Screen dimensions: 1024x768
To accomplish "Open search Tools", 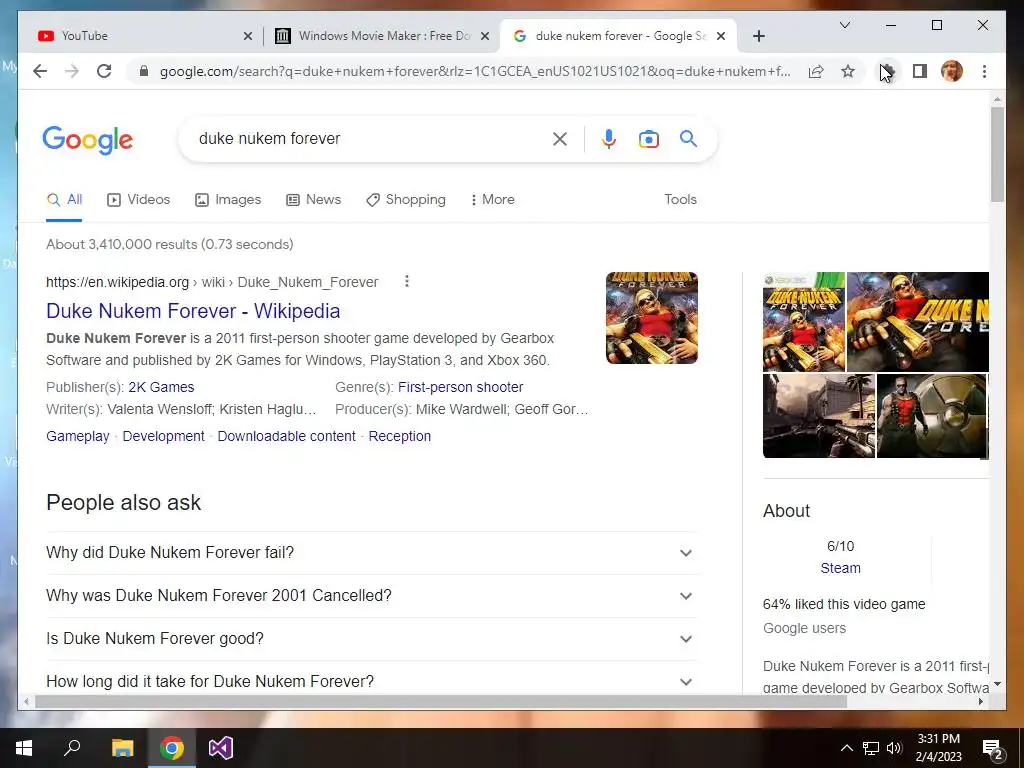I will 680,199.
